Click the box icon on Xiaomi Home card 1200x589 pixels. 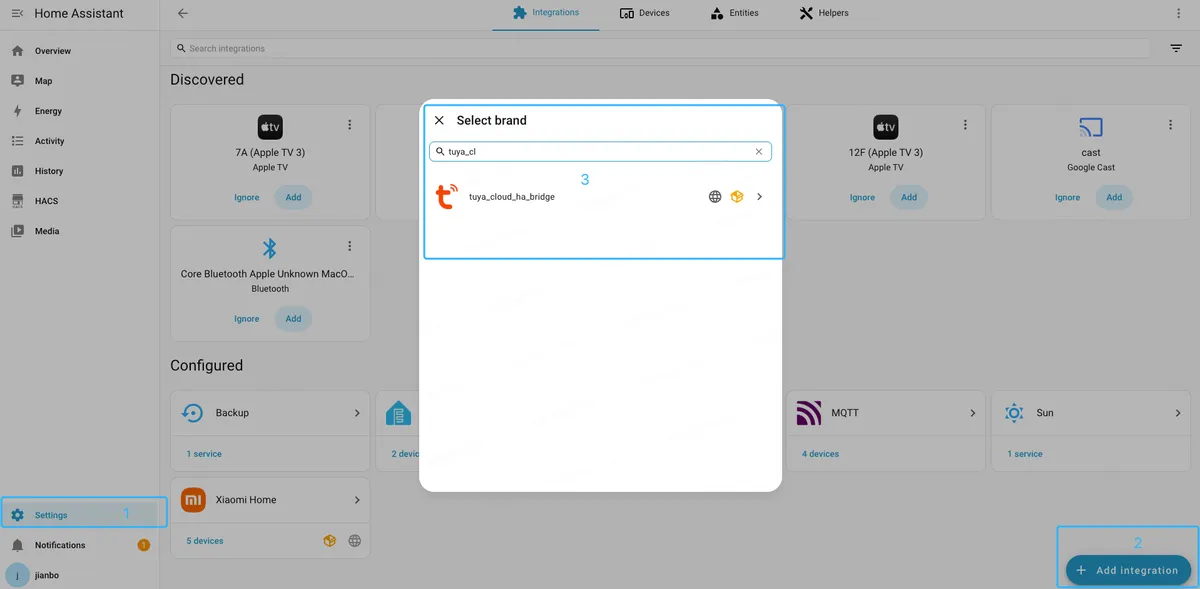330,541
